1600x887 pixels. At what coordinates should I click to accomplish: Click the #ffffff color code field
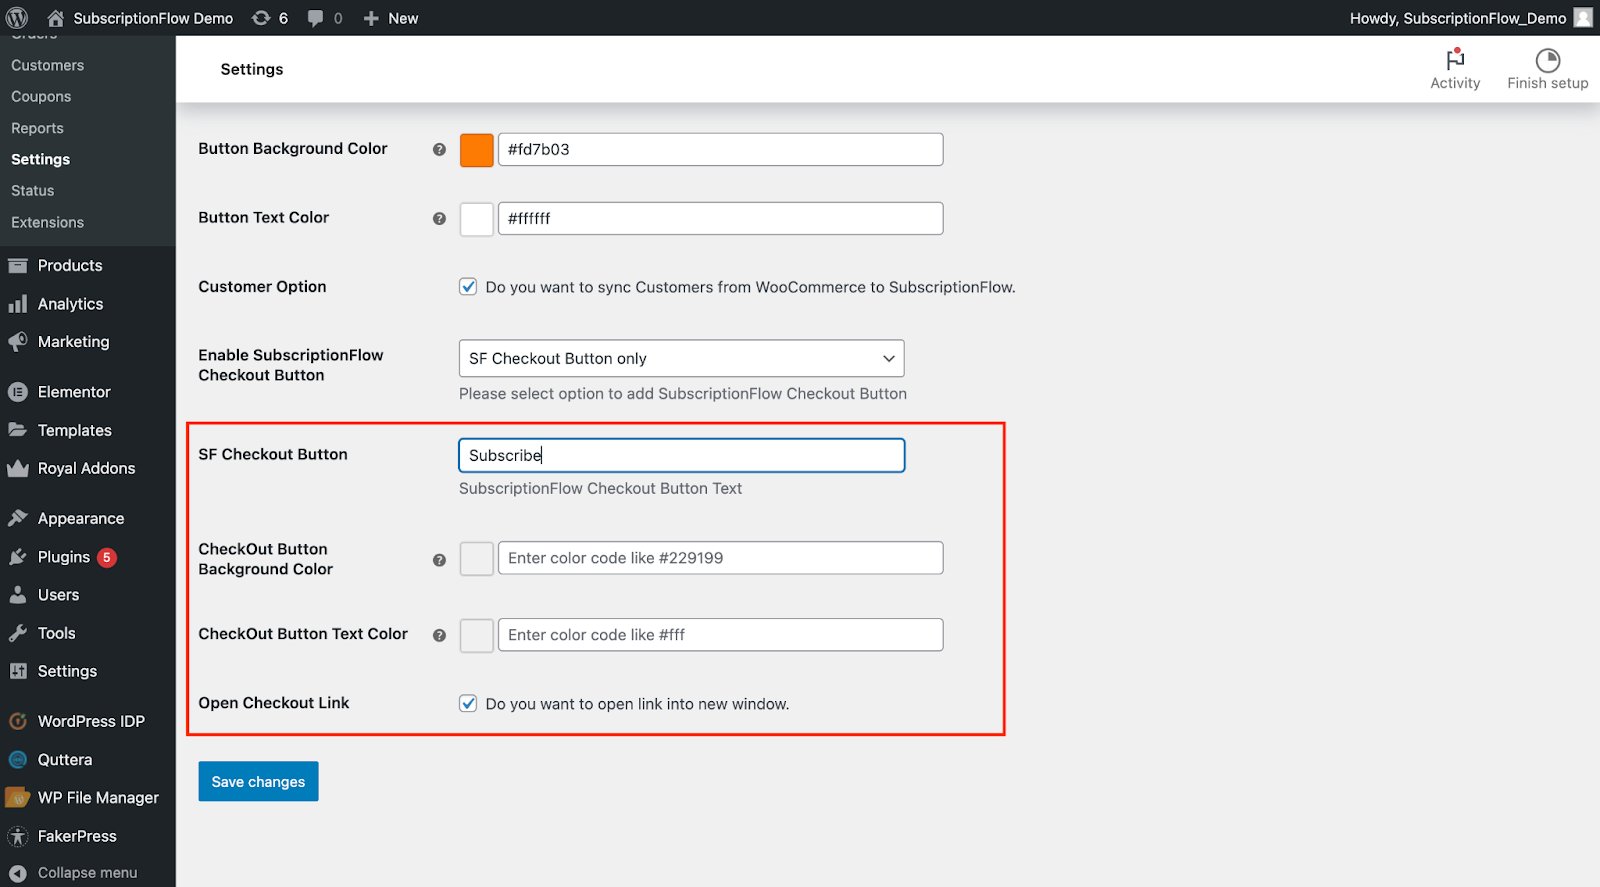click(721, 218)
